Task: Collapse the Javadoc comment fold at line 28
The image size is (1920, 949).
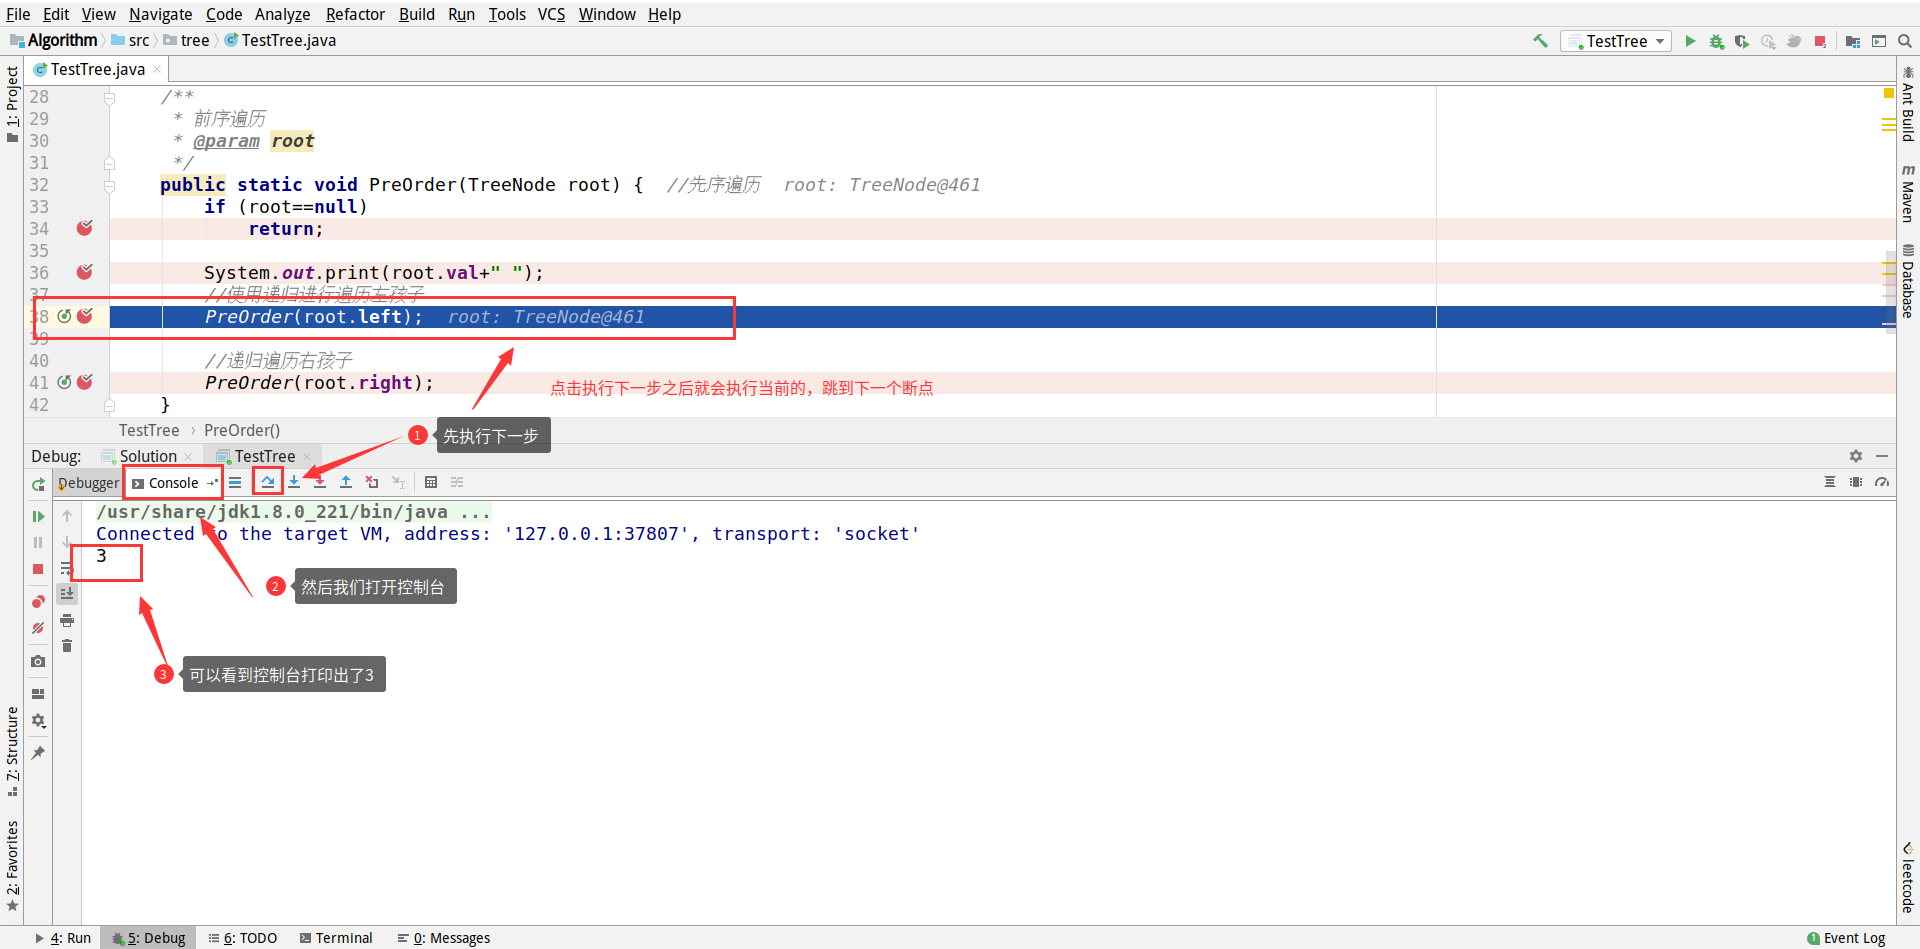Action: point(109,97)
